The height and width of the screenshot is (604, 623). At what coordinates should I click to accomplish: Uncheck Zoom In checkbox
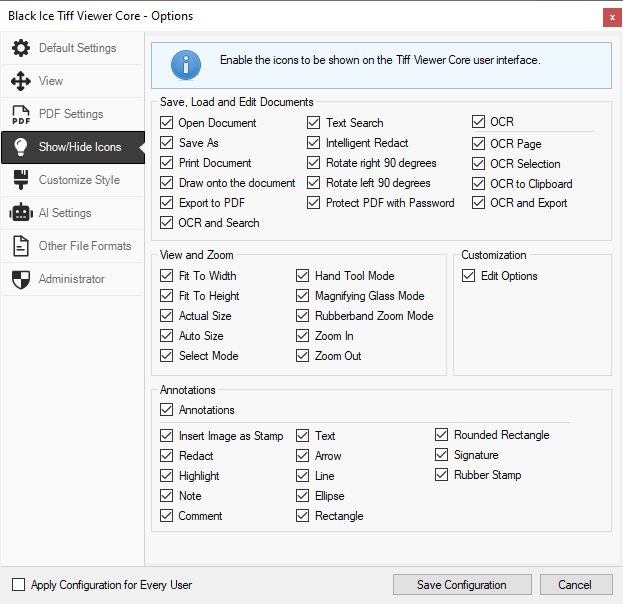pyautogui.click(x=302, y=335)
